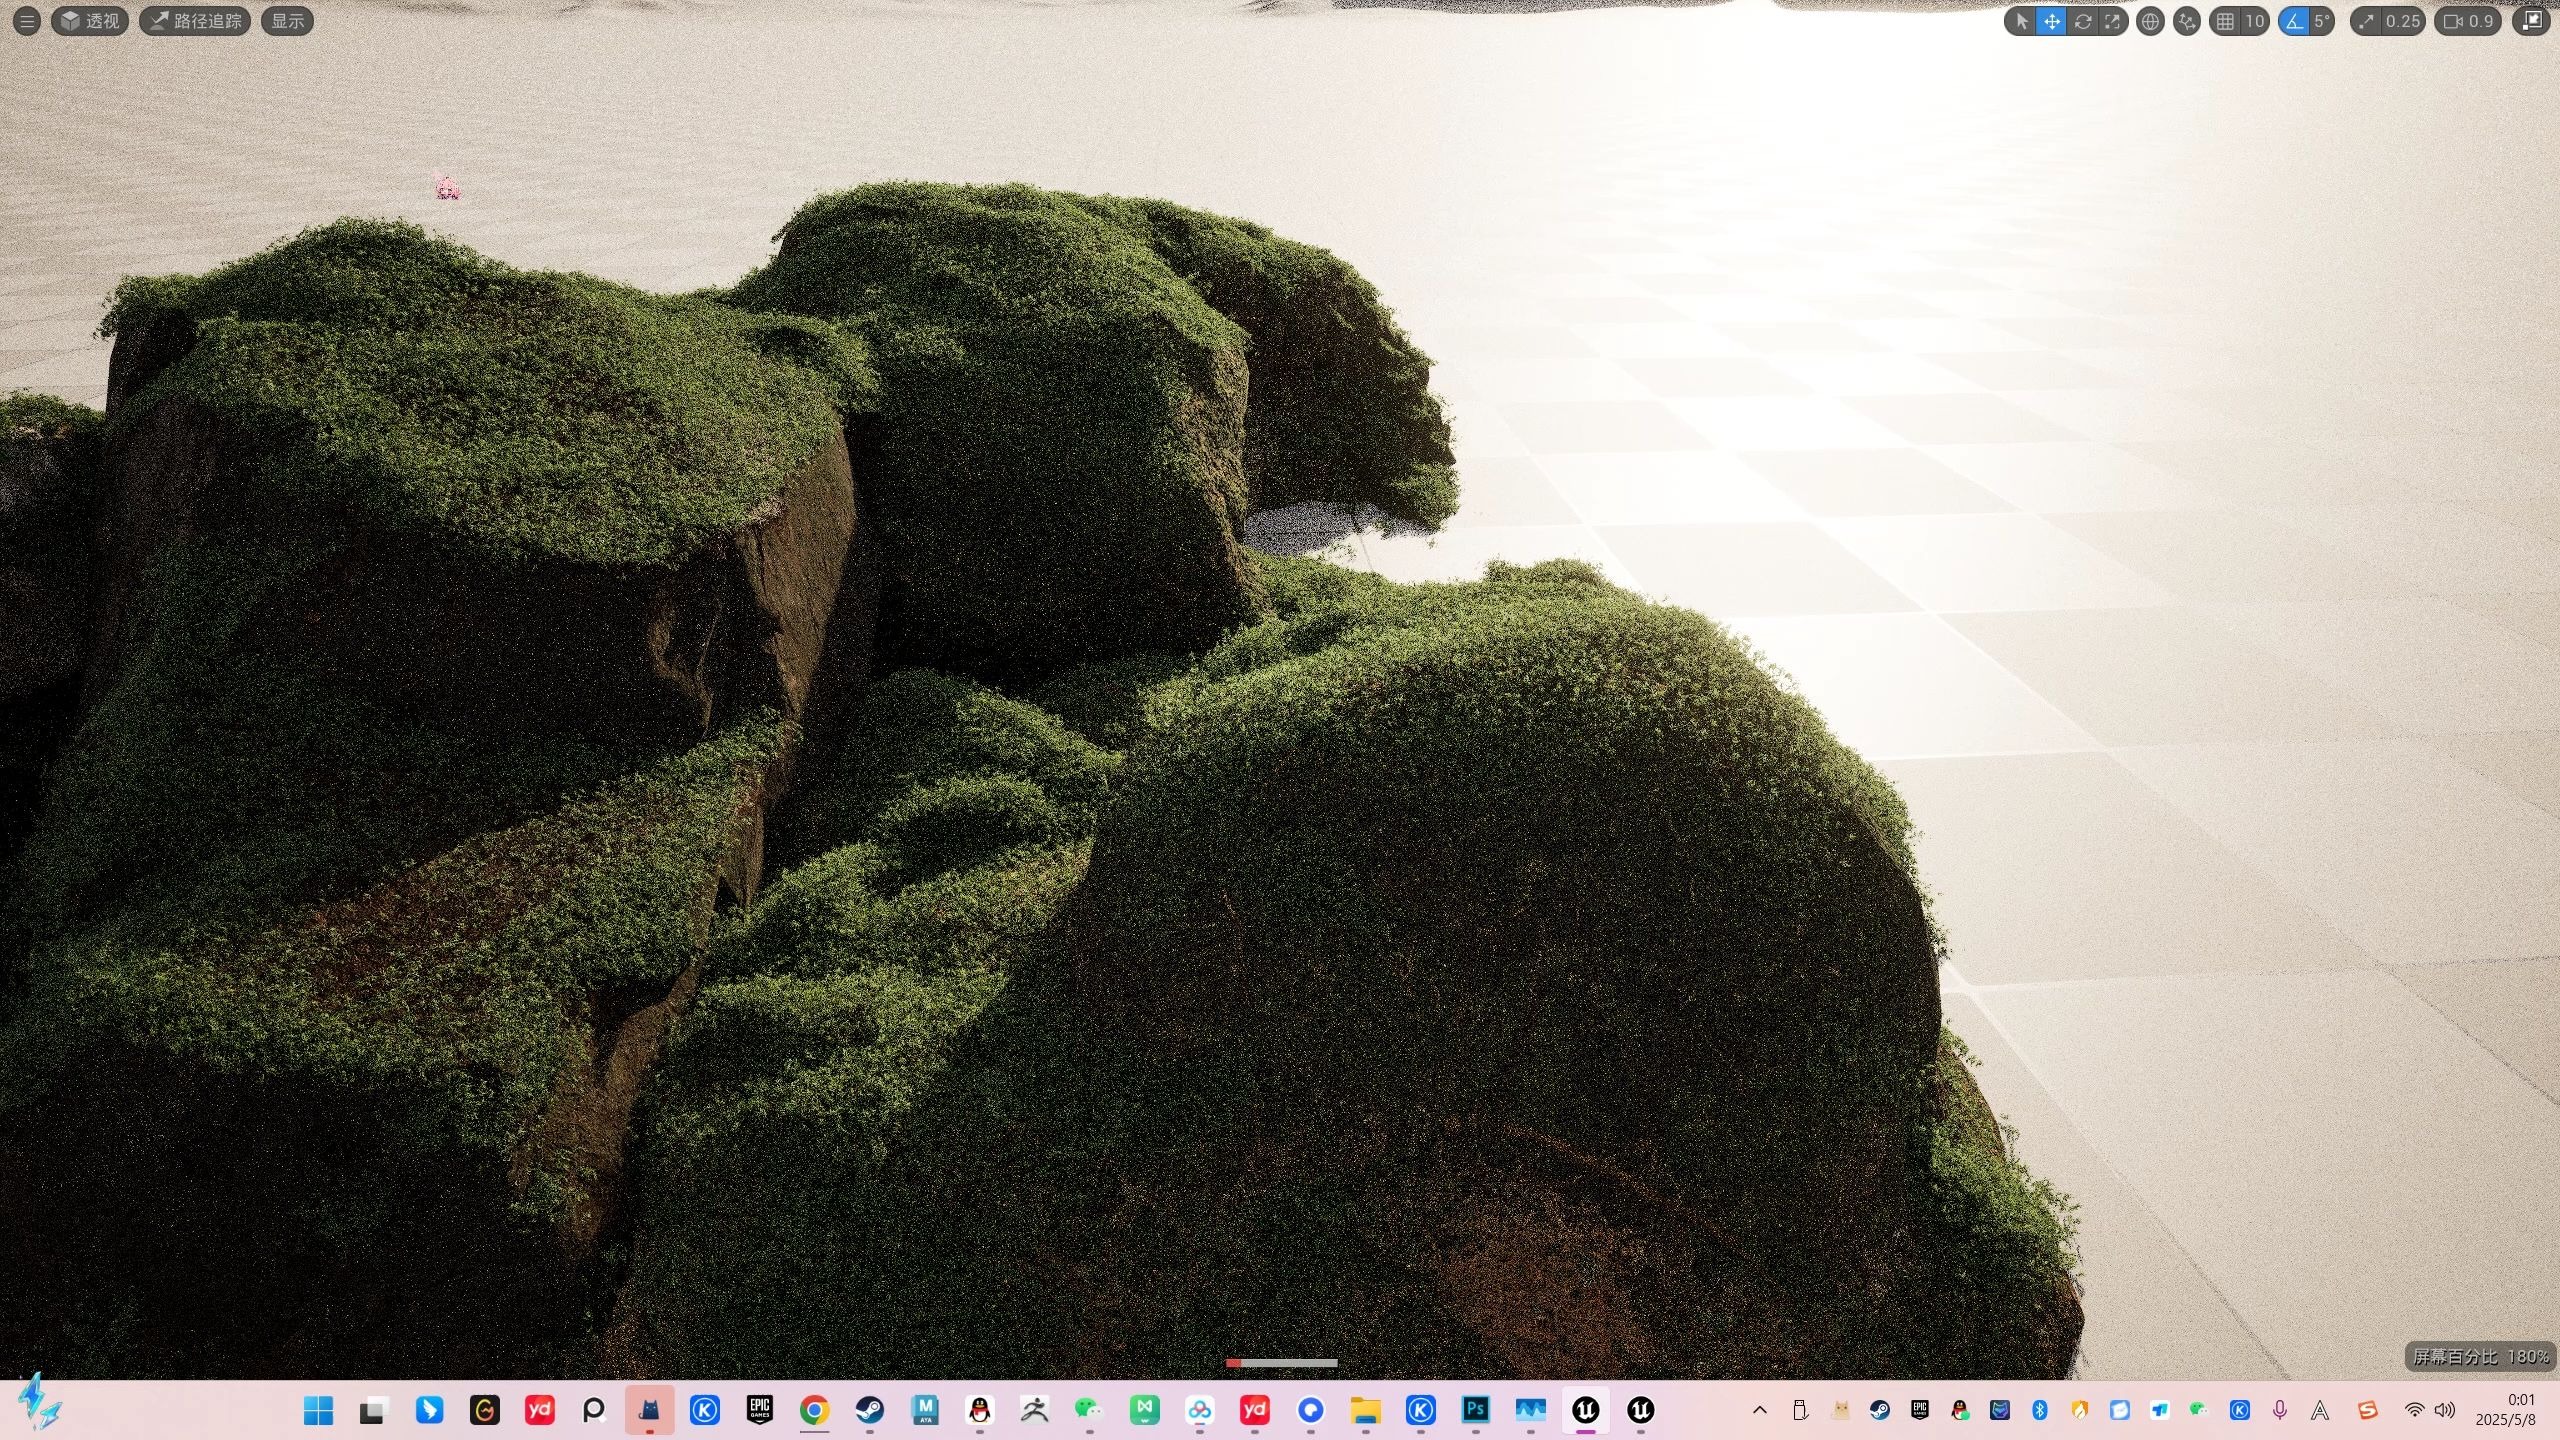This screenshot has height=1440, width=2560.
Task: Open the second red yd app in taskbar
Action: point(1255,1410)
